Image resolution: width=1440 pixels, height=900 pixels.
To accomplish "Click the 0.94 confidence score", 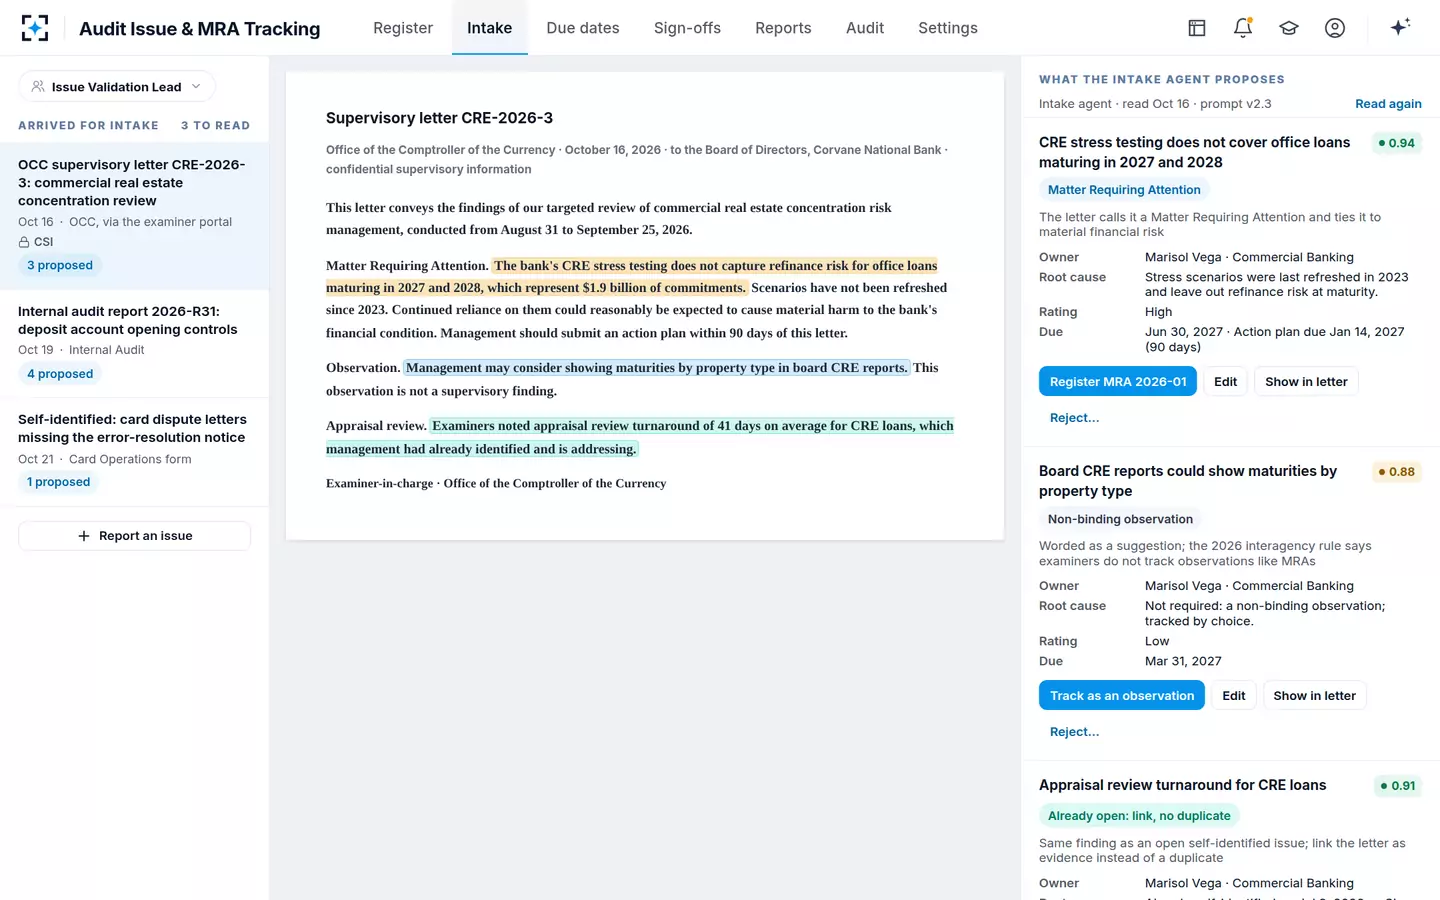I will point(1397,143).
